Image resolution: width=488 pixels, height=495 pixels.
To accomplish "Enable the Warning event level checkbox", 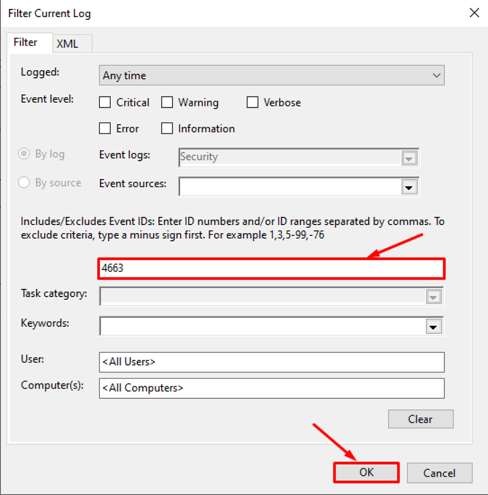I will point(167,102).
